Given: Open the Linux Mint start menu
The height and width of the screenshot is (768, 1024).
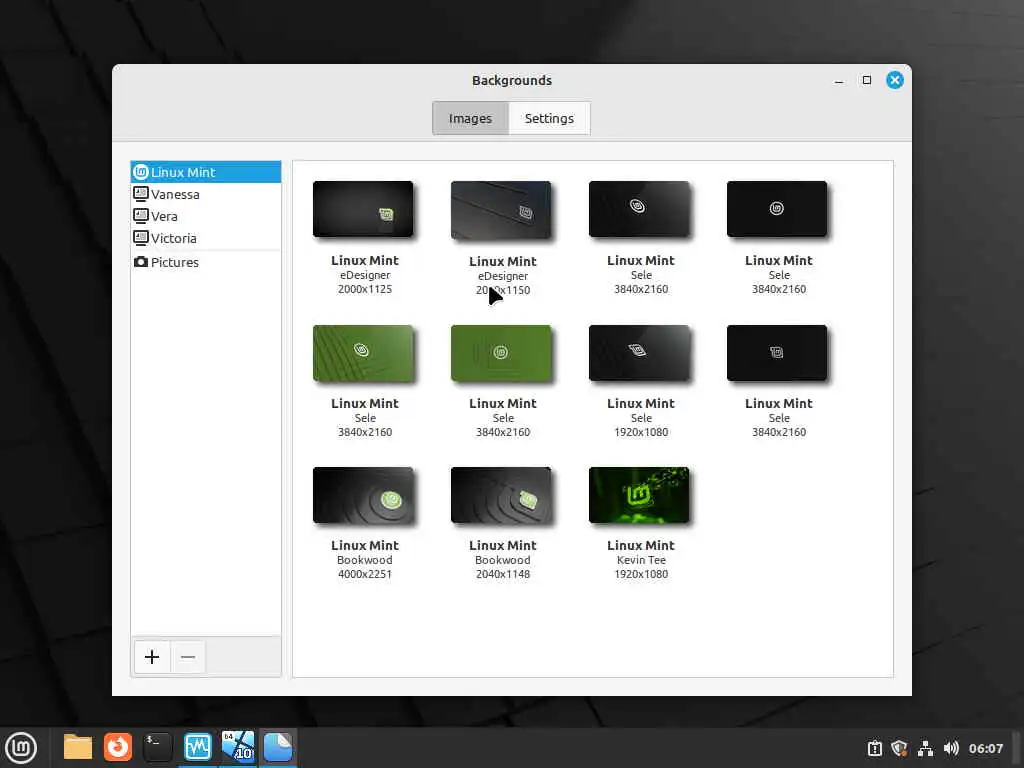Looking at the screenshot, I should pos(21,748).
